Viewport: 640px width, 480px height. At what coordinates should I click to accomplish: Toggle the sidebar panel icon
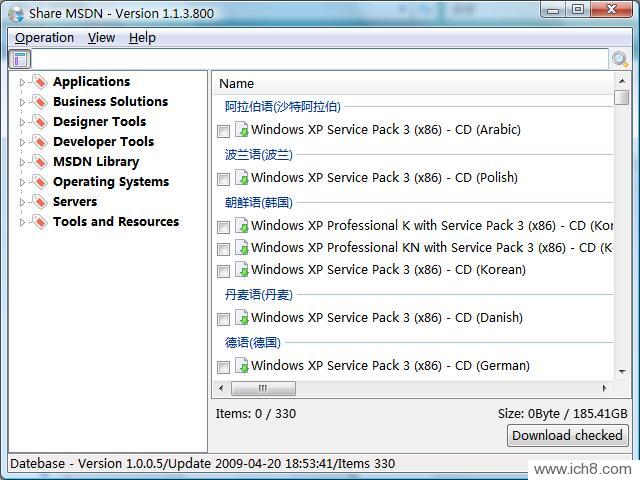(x=20, y=59)
